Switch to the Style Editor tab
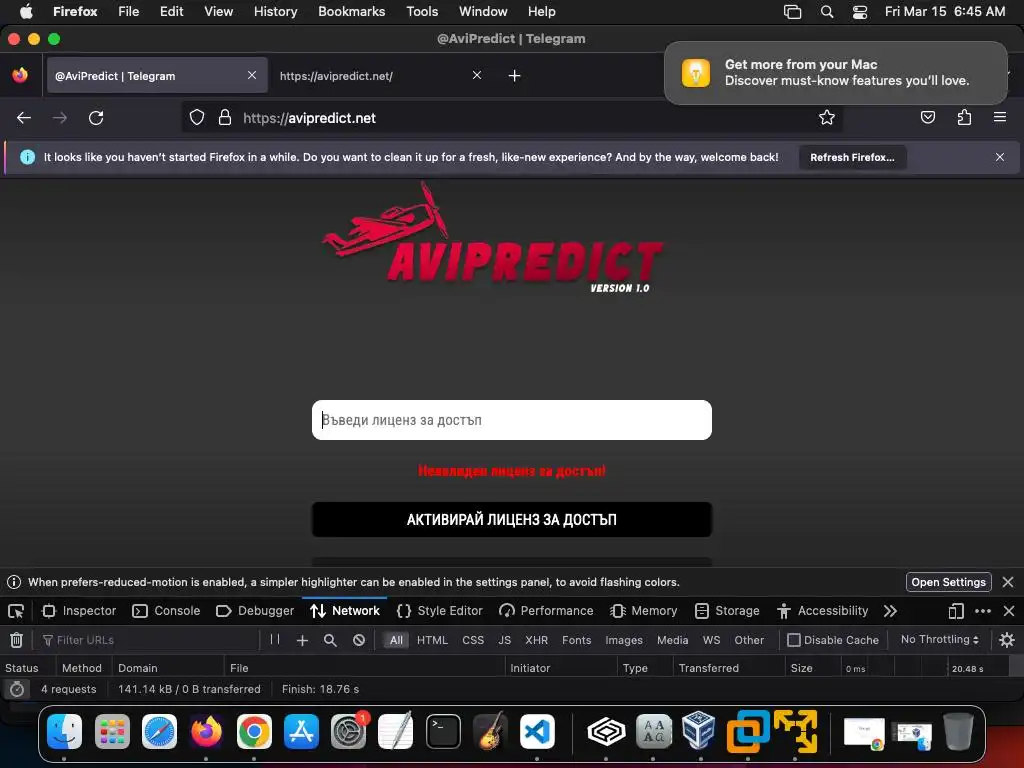Viewport: 1024px width, 768px height. click(x=440, y=611)
